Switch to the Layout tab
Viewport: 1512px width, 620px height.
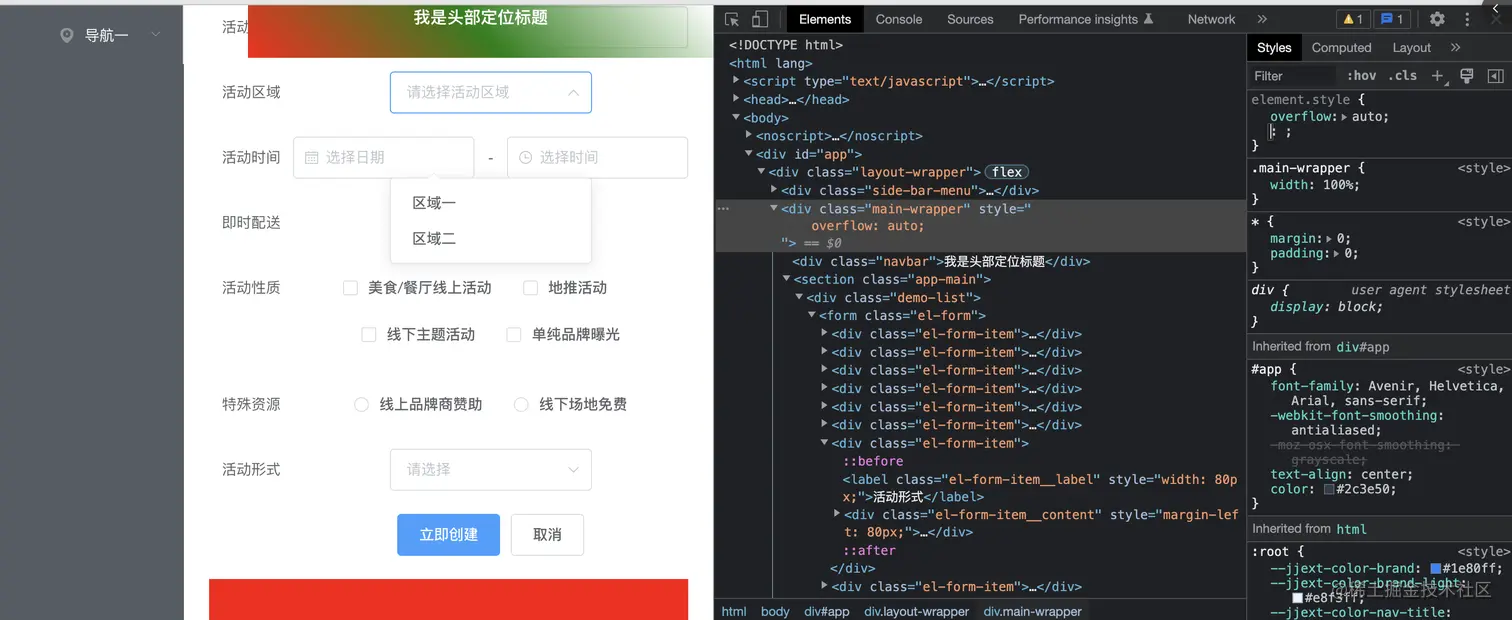coord(1411,47)
